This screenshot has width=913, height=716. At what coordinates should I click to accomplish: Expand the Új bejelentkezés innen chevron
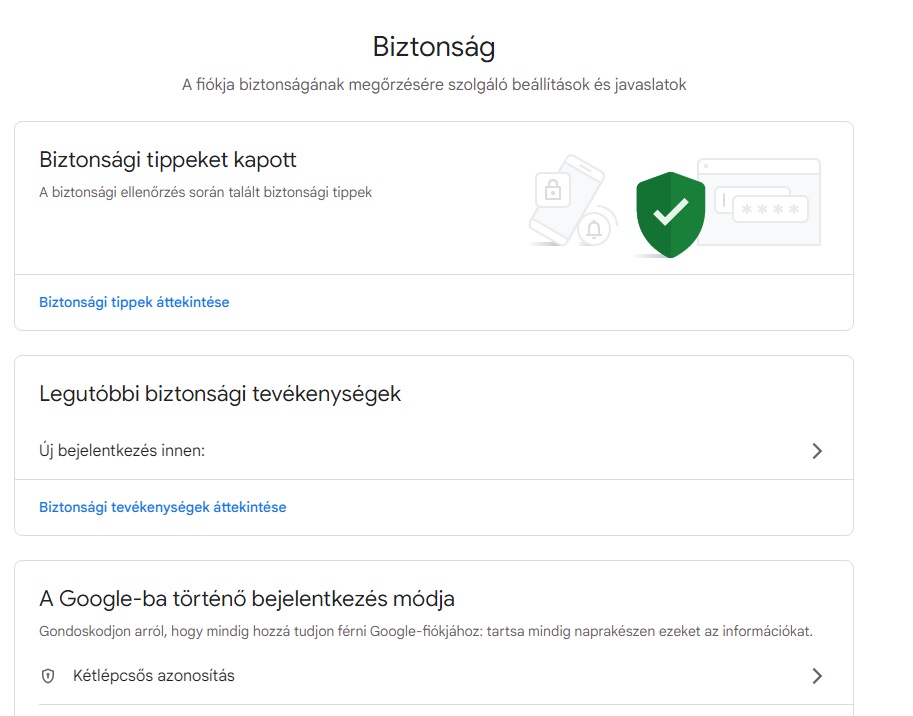[817, 451]
